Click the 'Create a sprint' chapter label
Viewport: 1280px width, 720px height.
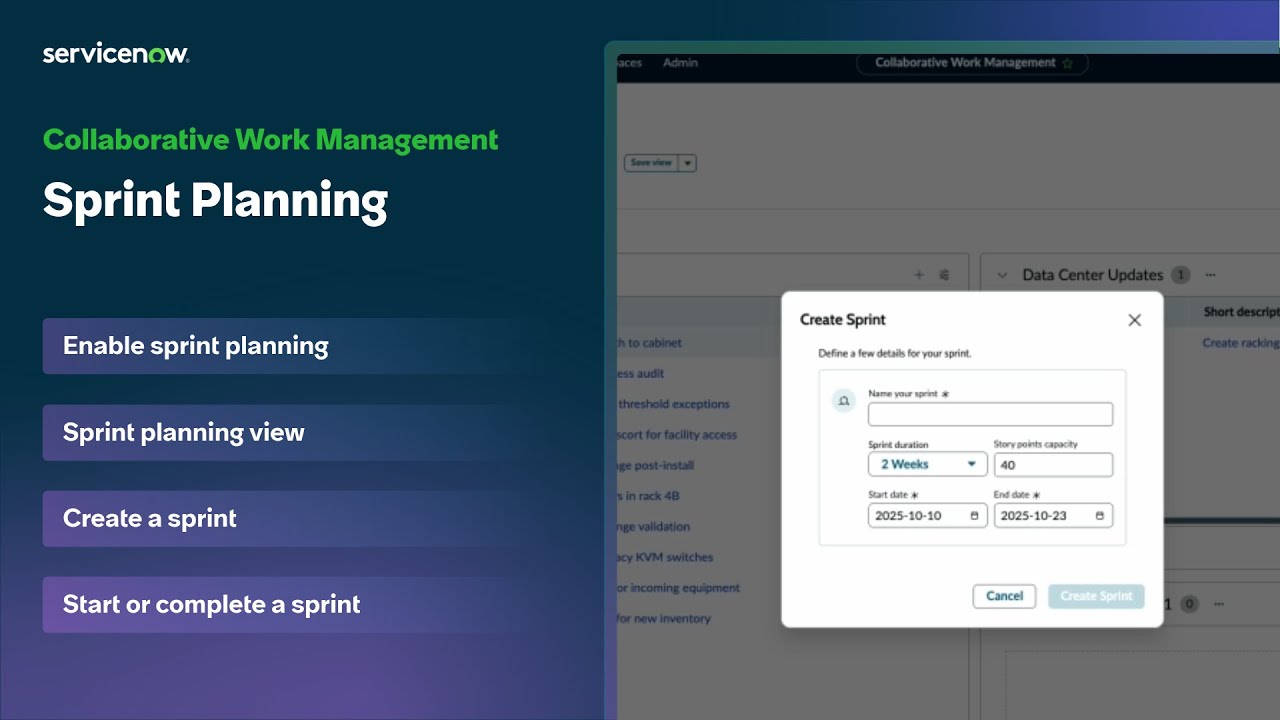click(x=150, y=518)
